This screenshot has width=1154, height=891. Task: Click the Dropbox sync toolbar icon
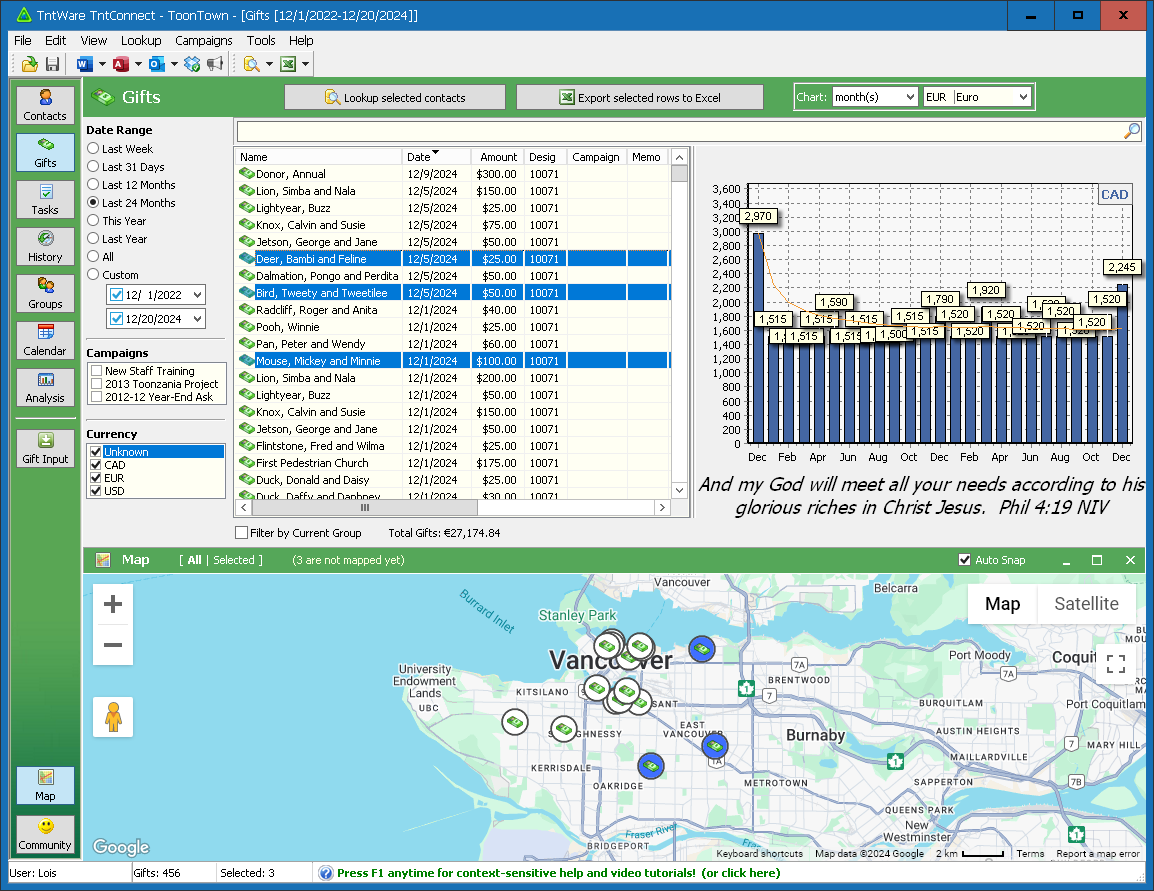point(192,64)
